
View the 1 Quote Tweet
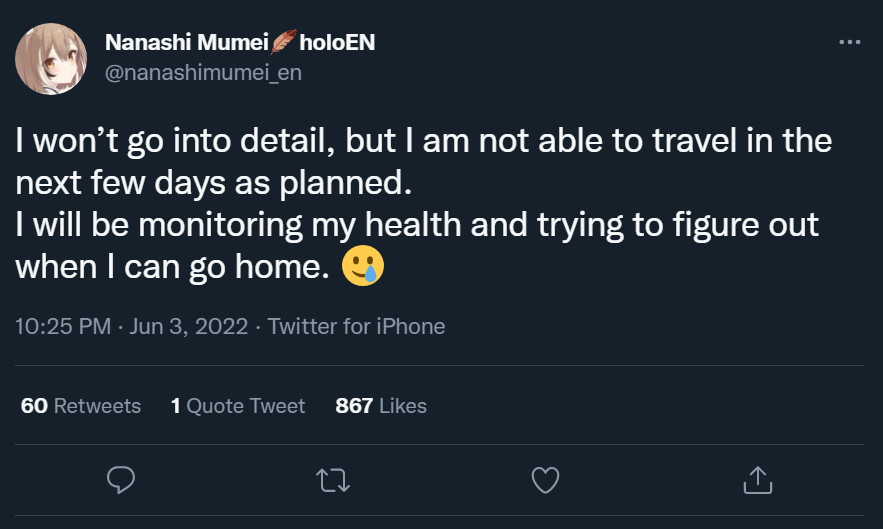238,406
